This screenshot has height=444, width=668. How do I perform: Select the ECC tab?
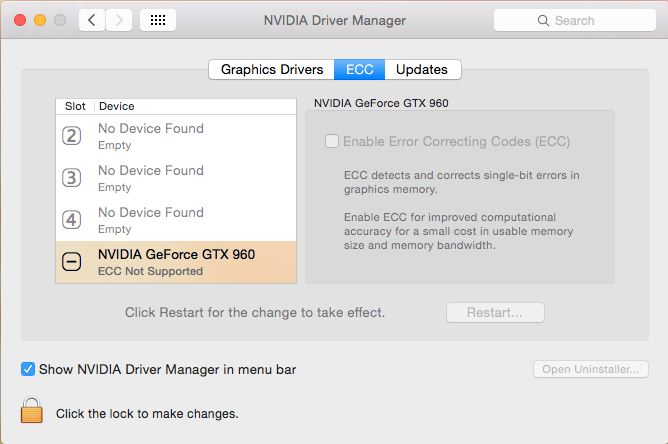(x=360, y=69)
